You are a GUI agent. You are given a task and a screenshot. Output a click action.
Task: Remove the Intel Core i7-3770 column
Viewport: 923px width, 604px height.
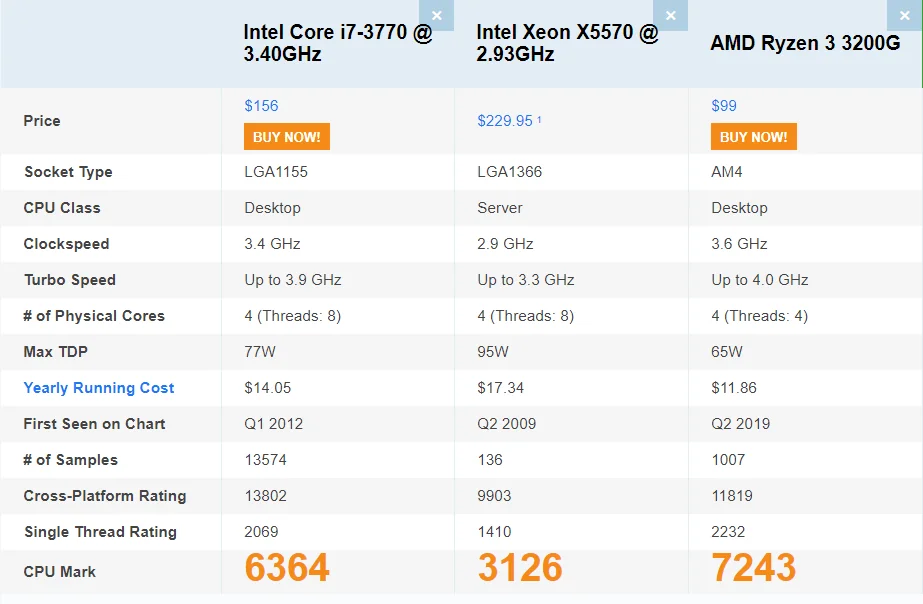436,15
